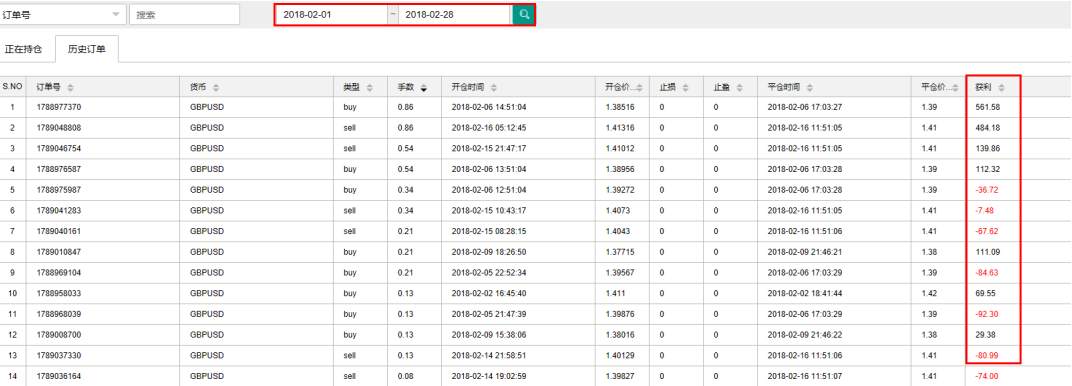Sort by 获利 column sort arrows
1072x386 pixels.
[1002, 87]
